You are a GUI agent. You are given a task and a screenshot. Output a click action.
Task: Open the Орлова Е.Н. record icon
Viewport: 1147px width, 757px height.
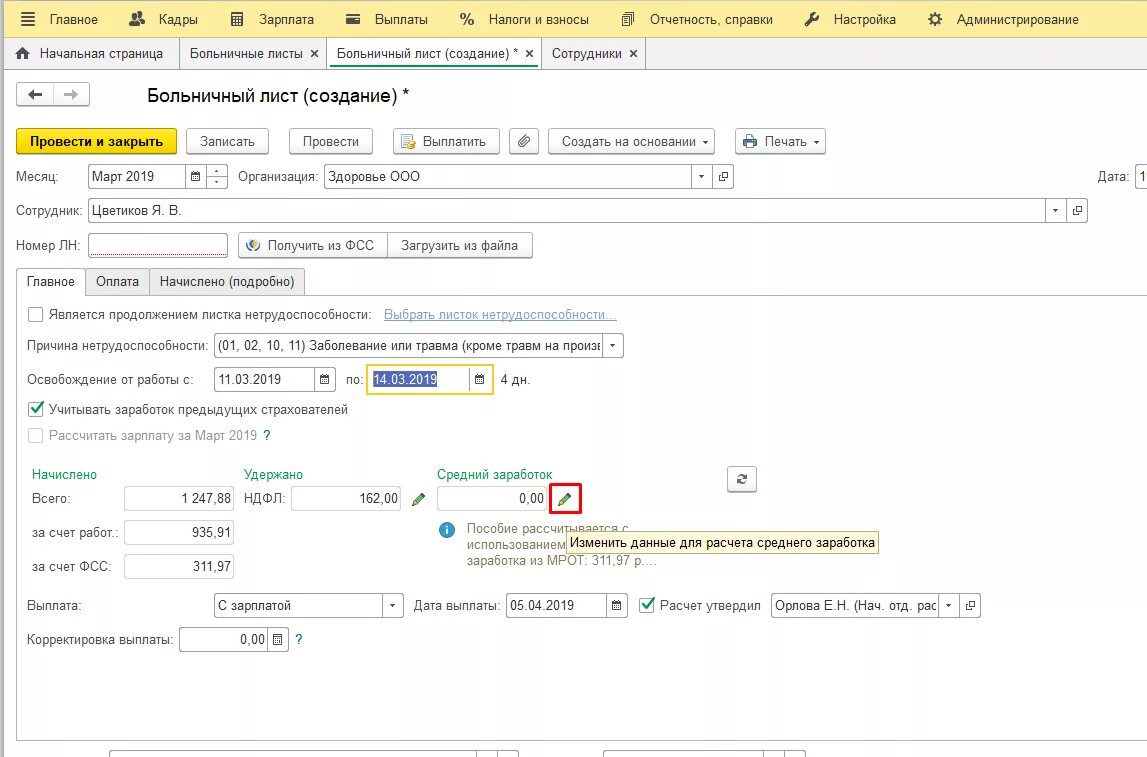pyautogui.click(x=970, y=606)
